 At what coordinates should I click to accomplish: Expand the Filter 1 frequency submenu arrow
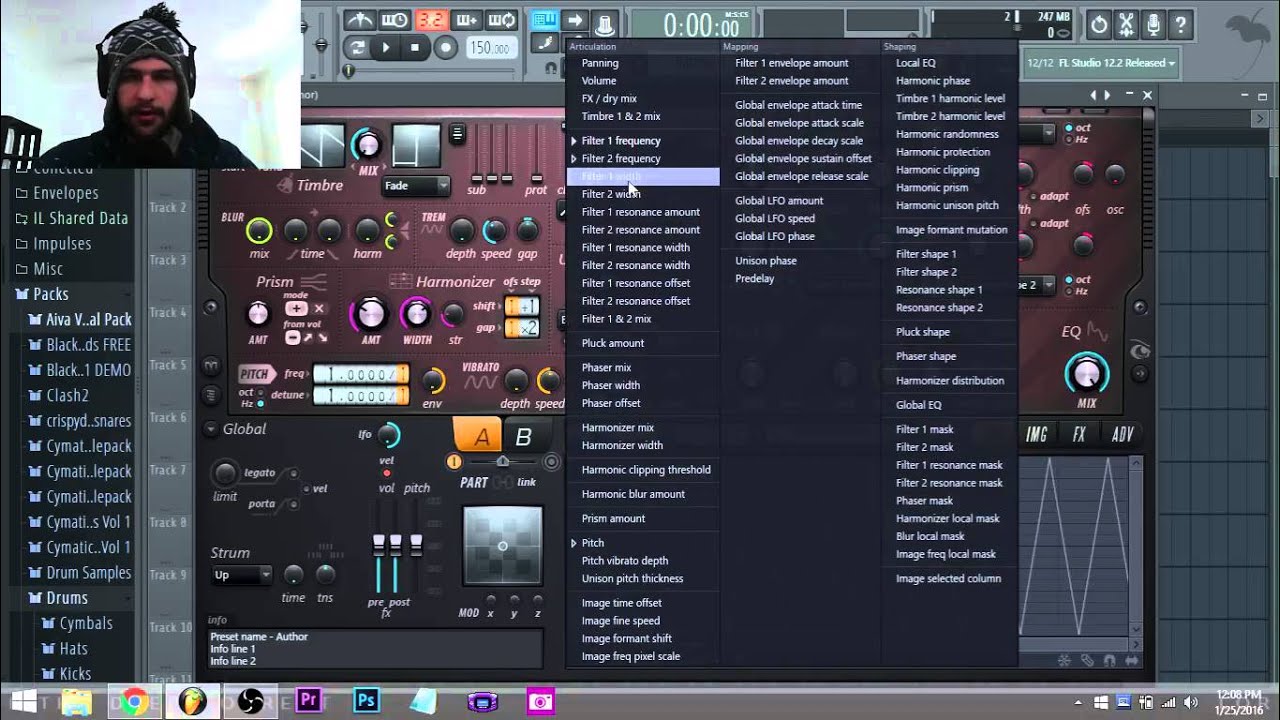pyautogui.click(x=574, y=141)
